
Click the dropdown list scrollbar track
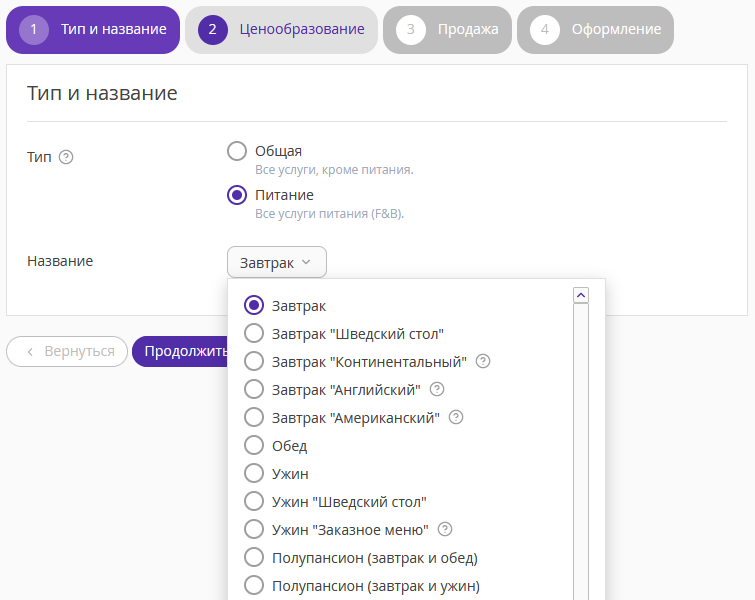coord(581,453)
